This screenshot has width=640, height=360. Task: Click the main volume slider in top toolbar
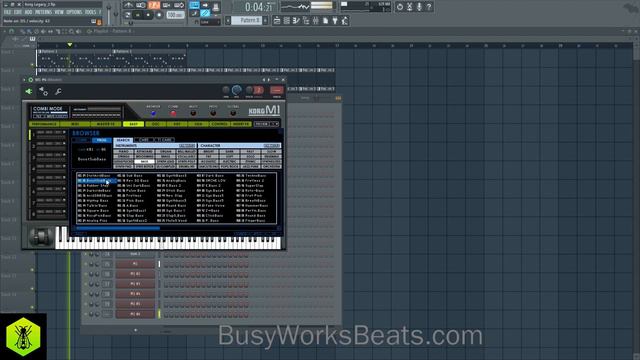[x=109, y=14]
